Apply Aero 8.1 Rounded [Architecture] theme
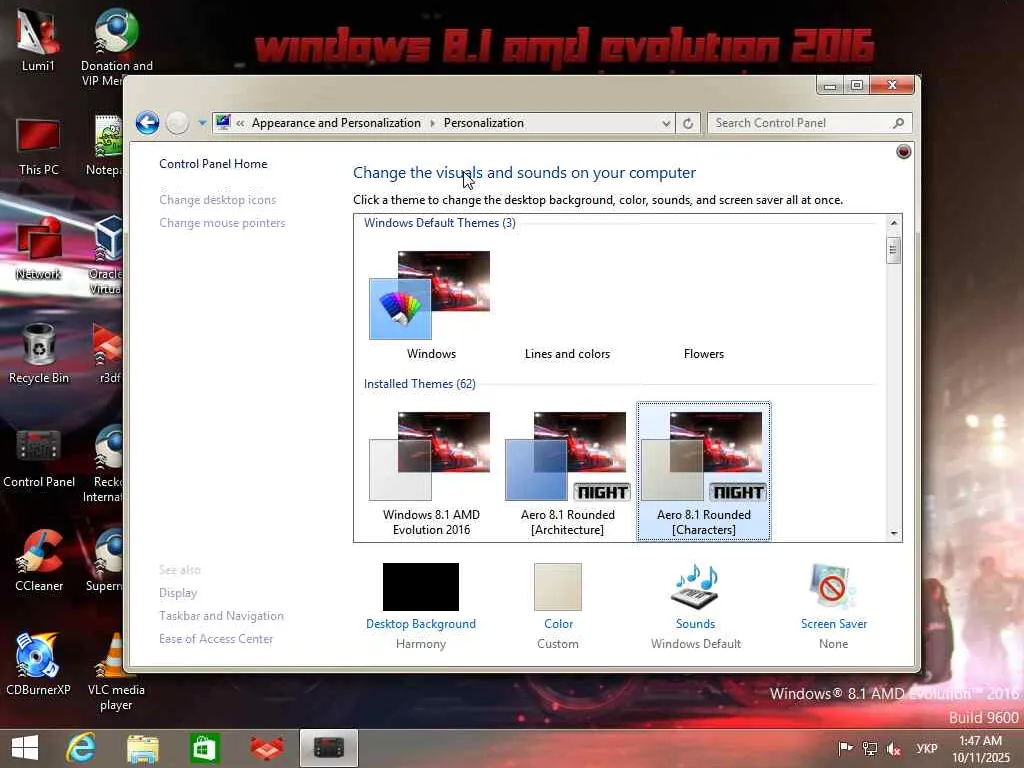The width and height of the screenshot is (1024, 768). click(568, 472)
